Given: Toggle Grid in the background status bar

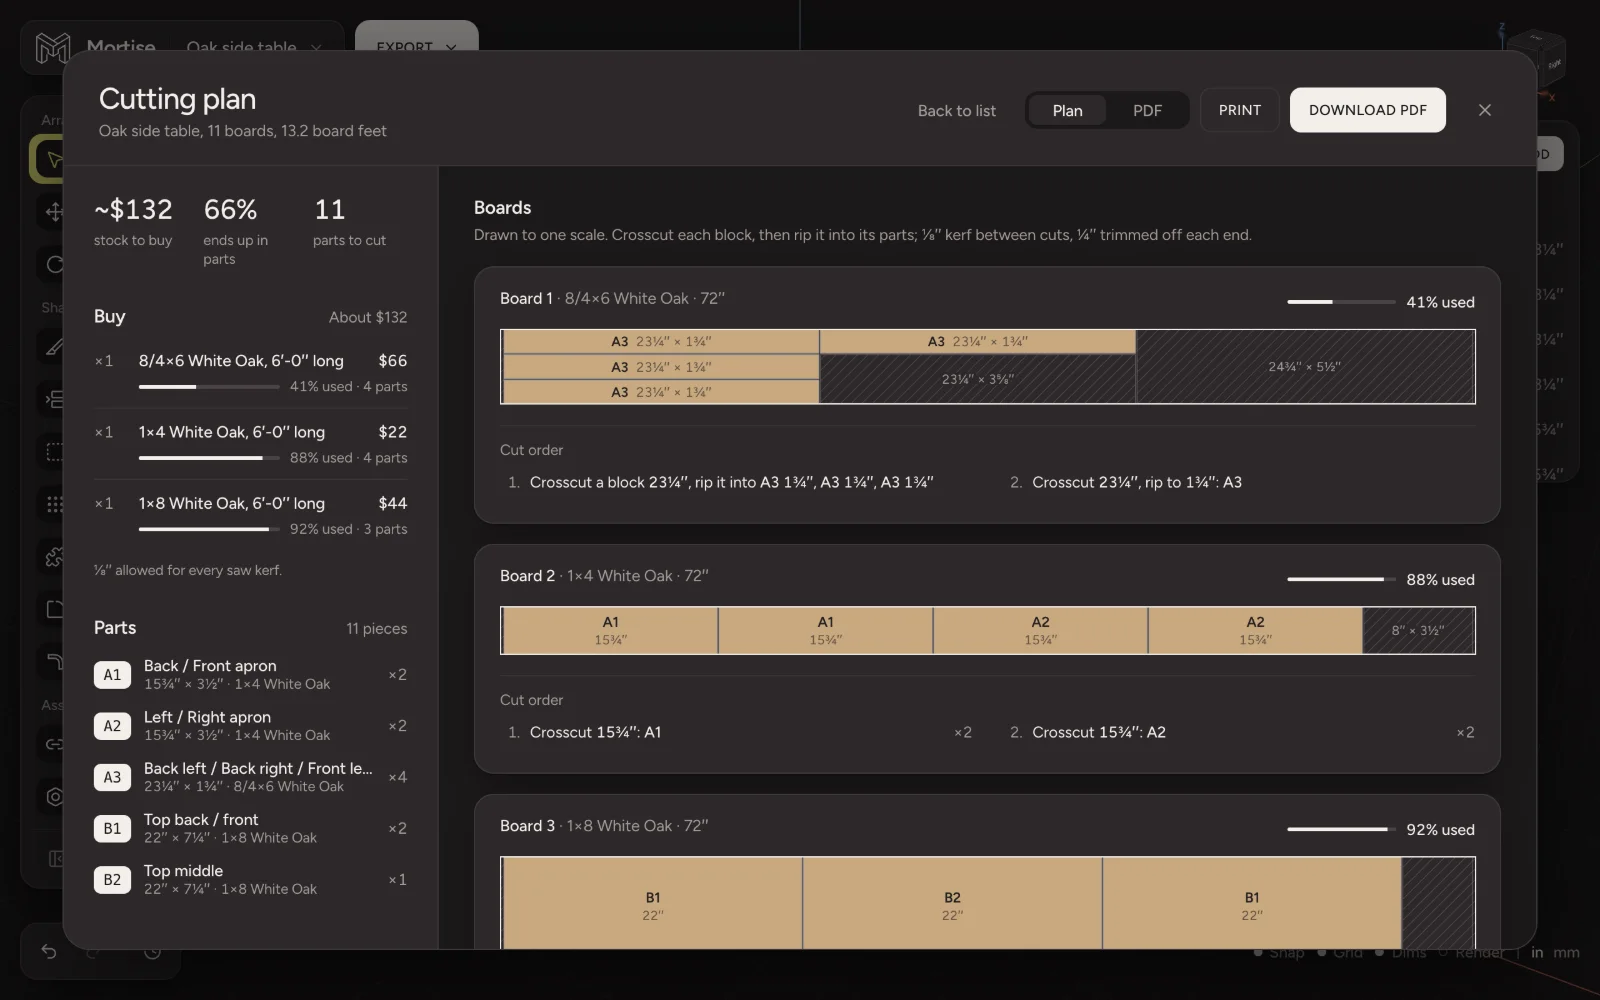Looking at the screenshot, I should tap(1340, 952).
